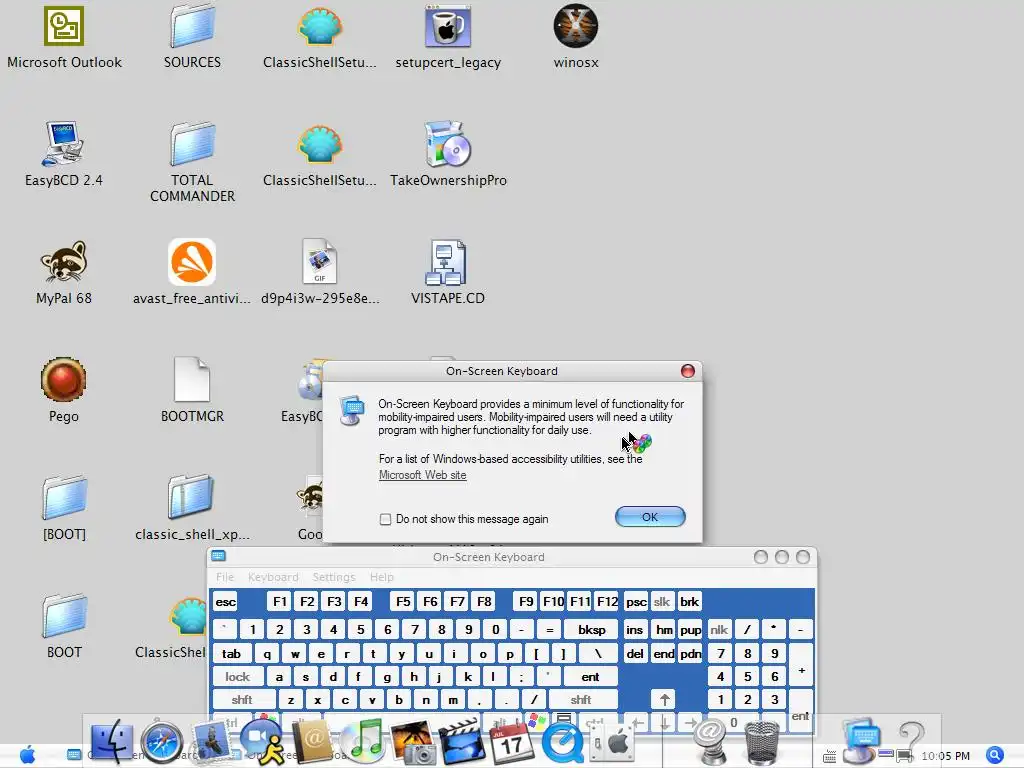This screenshot has width=1024, height=768.
Task: Close the On-Screen Keyboard message dialog
Action: (688, 371)
